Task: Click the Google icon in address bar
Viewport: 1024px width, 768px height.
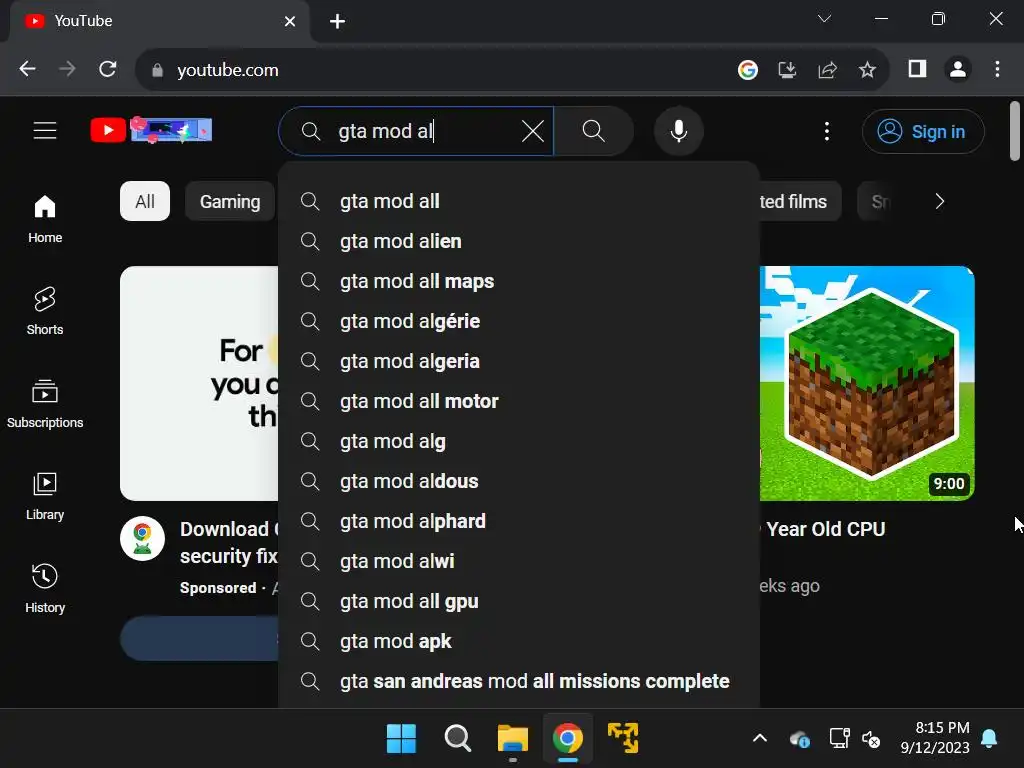Action: pos(748,69)
